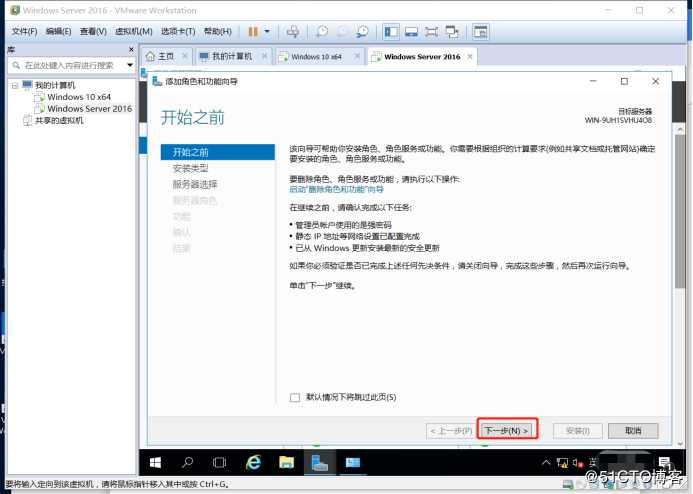Open File Explorer from guest taskbar
The width and height of the screenshot is (693, 494).
tap(286, 463)
